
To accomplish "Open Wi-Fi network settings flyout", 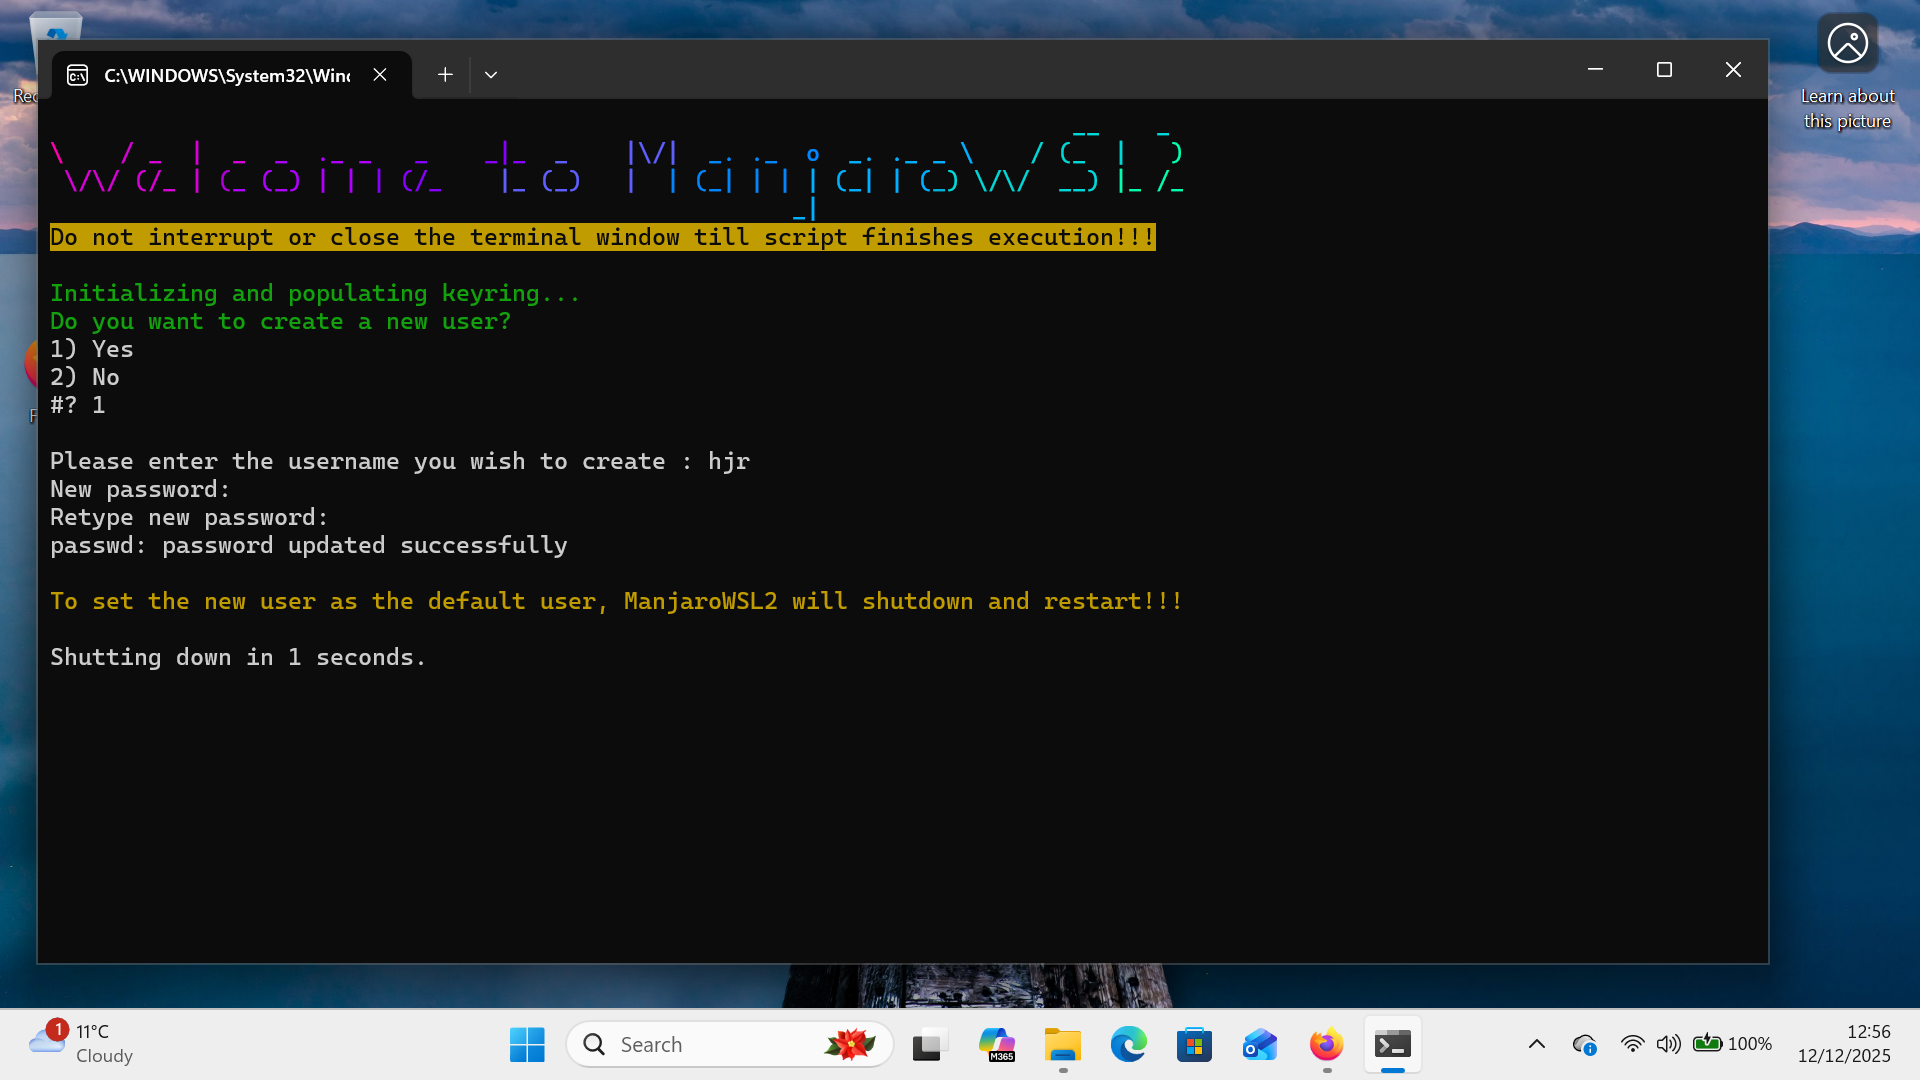I will (1632, 1044).
